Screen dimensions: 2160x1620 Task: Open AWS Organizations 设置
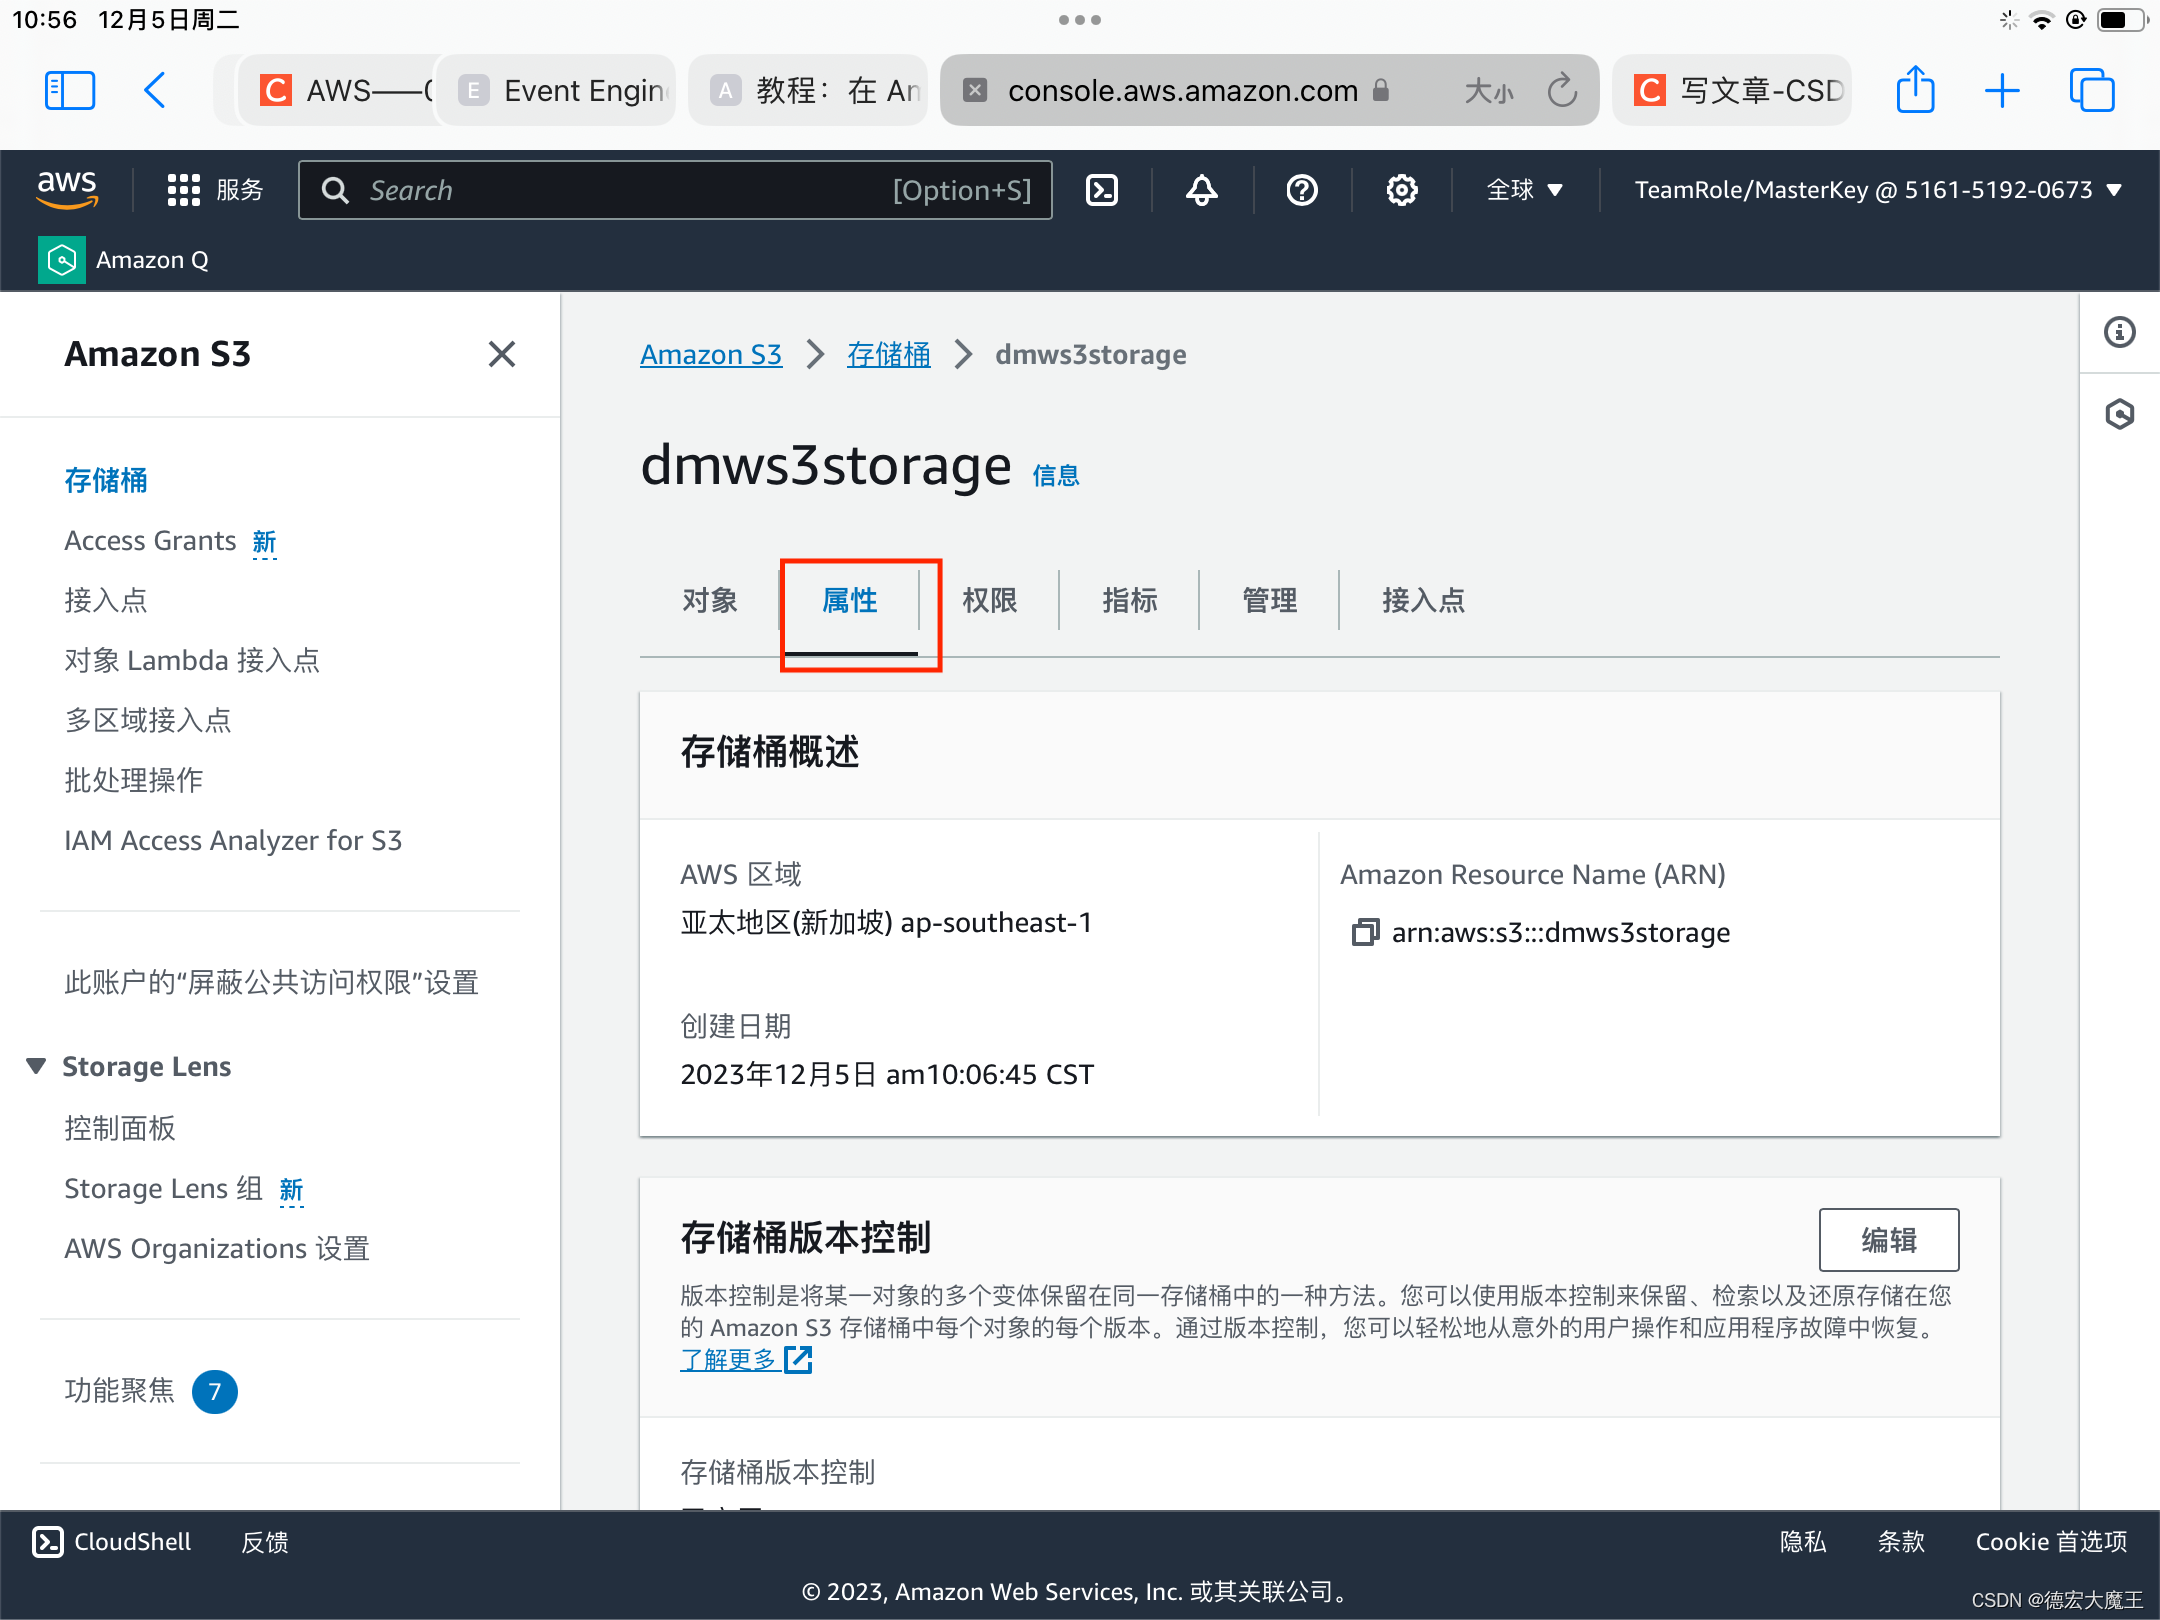[x=217, y=1248]
